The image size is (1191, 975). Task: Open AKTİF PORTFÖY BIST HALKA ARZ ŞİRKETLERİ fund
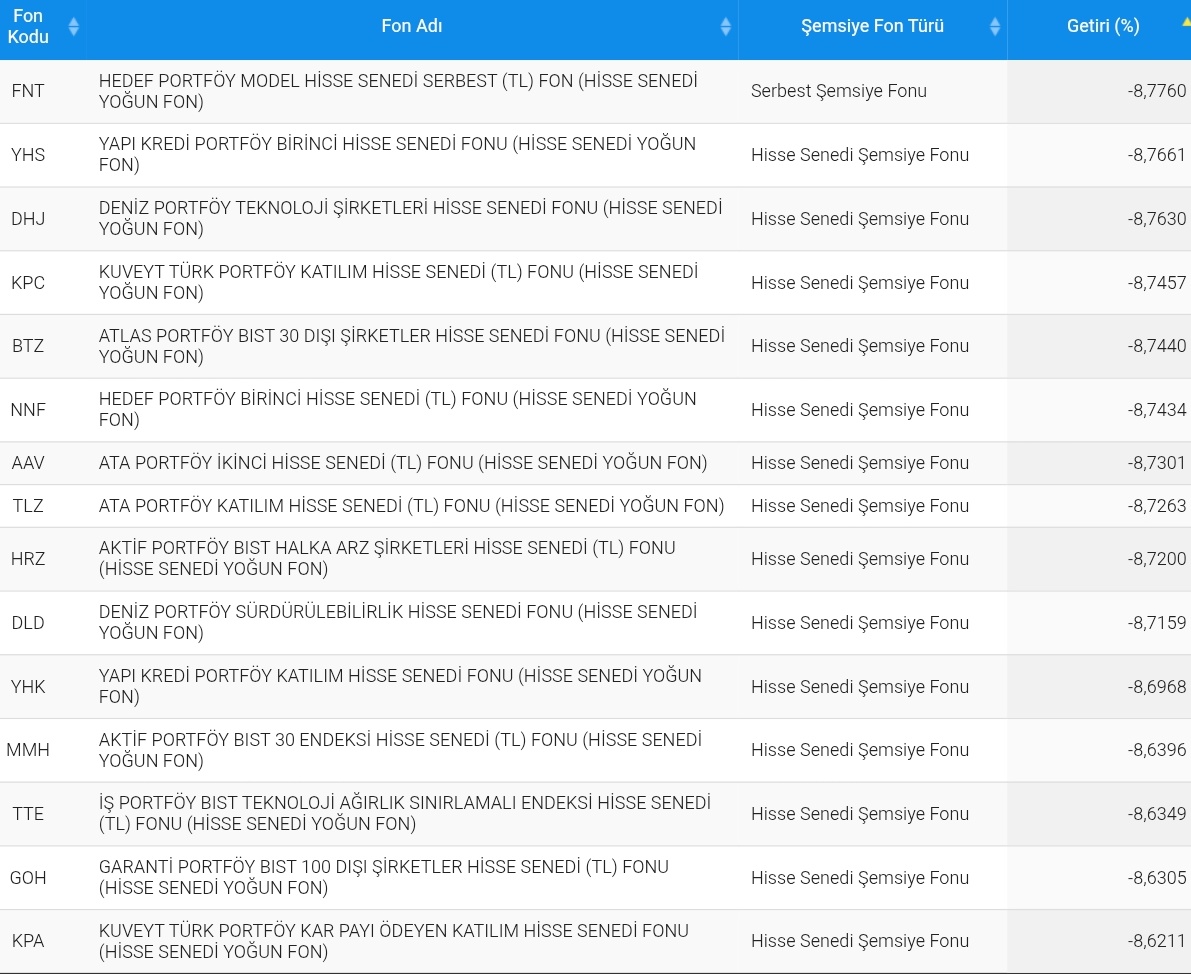pos(387,558)
